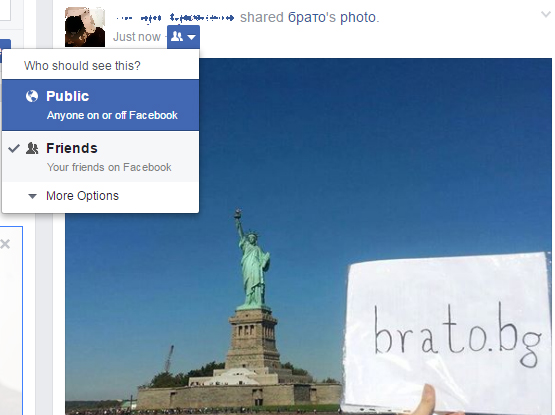Click the poster's profile picture thumbnail

tap(85, 27)
